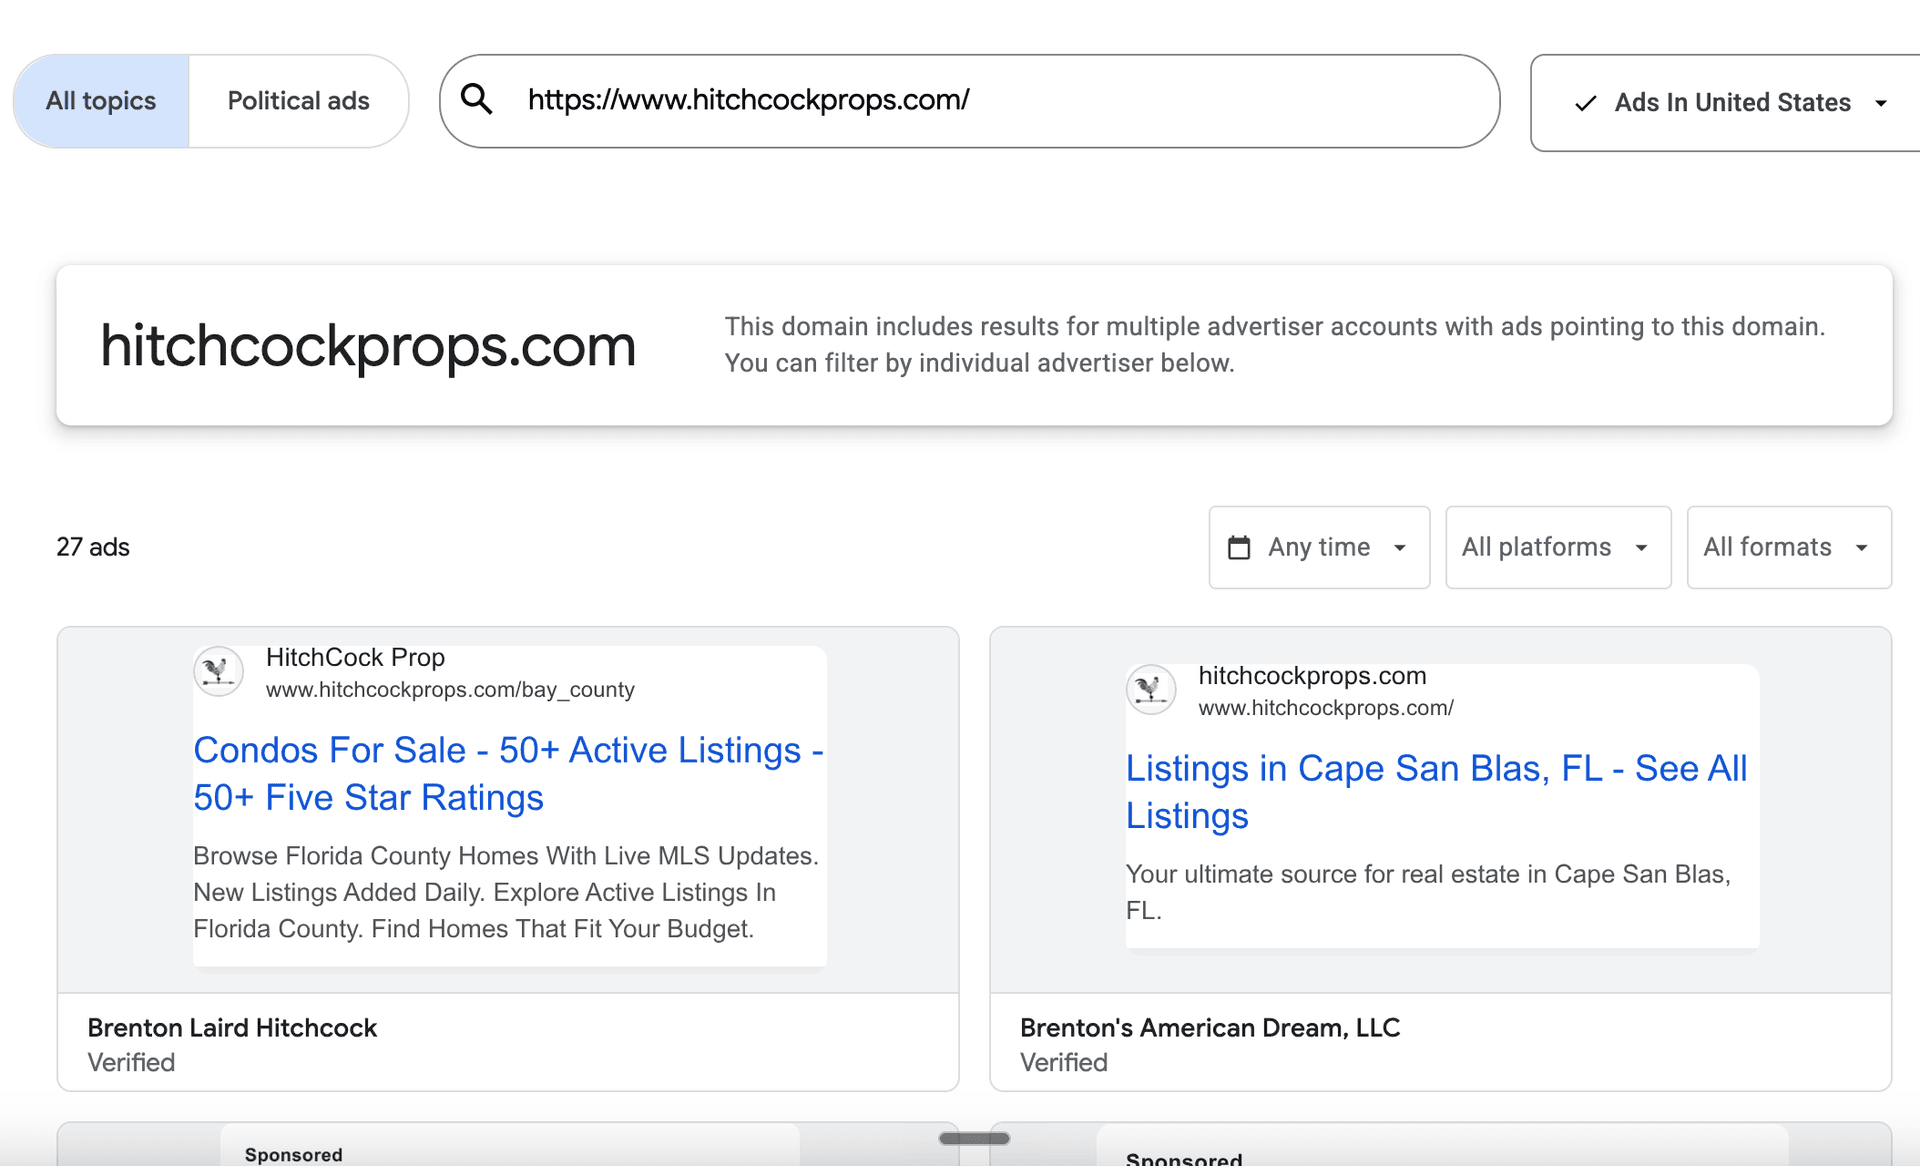Open the All platforms dropdown
The height and width of the screenshot is (1166, 1920).
click(x=1558, y=547)
